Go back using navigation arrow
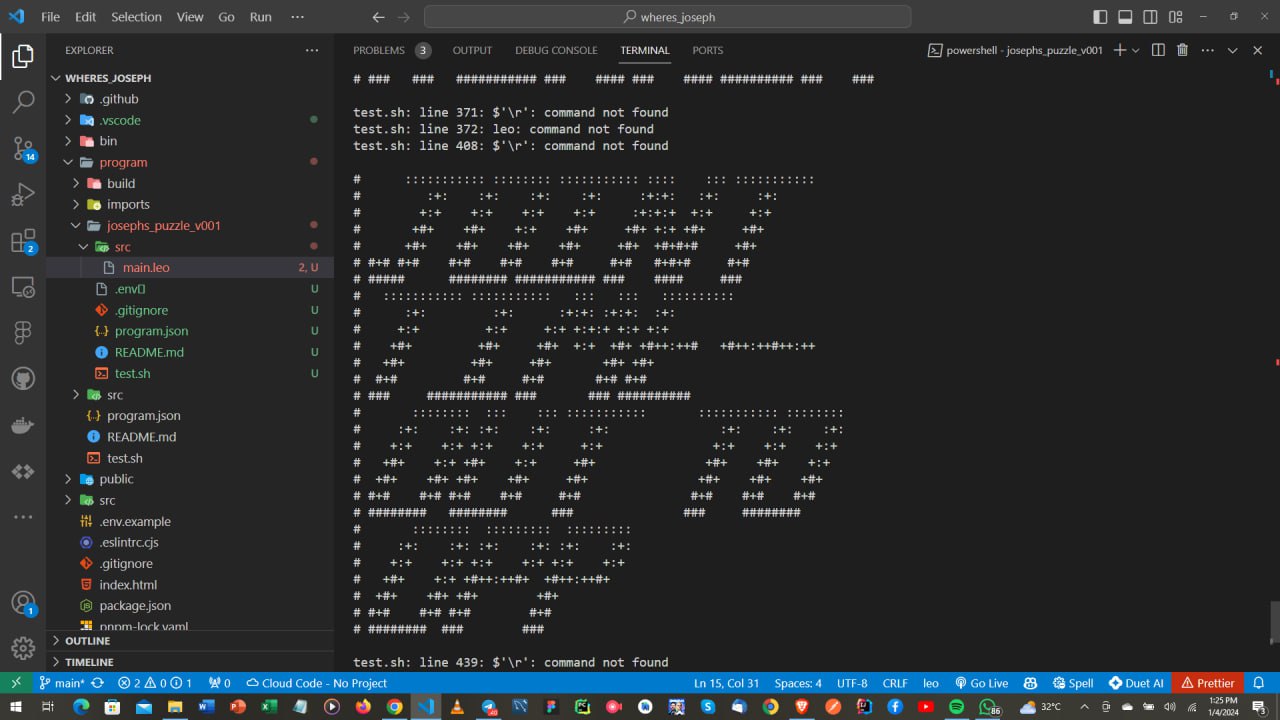Screen dimensions: 1280x720 (378, 17)
